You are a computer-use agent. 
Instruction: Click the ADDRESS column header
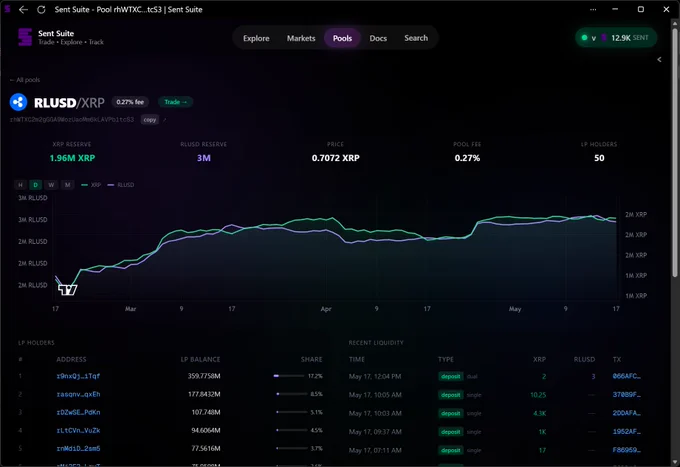[71, 359]
